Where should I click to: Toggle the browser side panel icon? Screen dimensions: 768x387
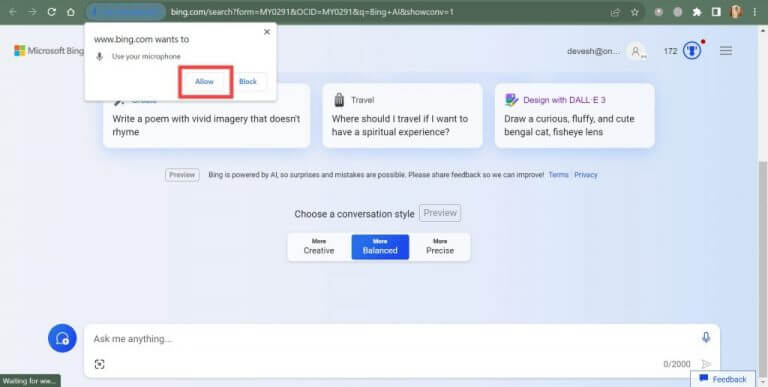(x=716, y=12)
